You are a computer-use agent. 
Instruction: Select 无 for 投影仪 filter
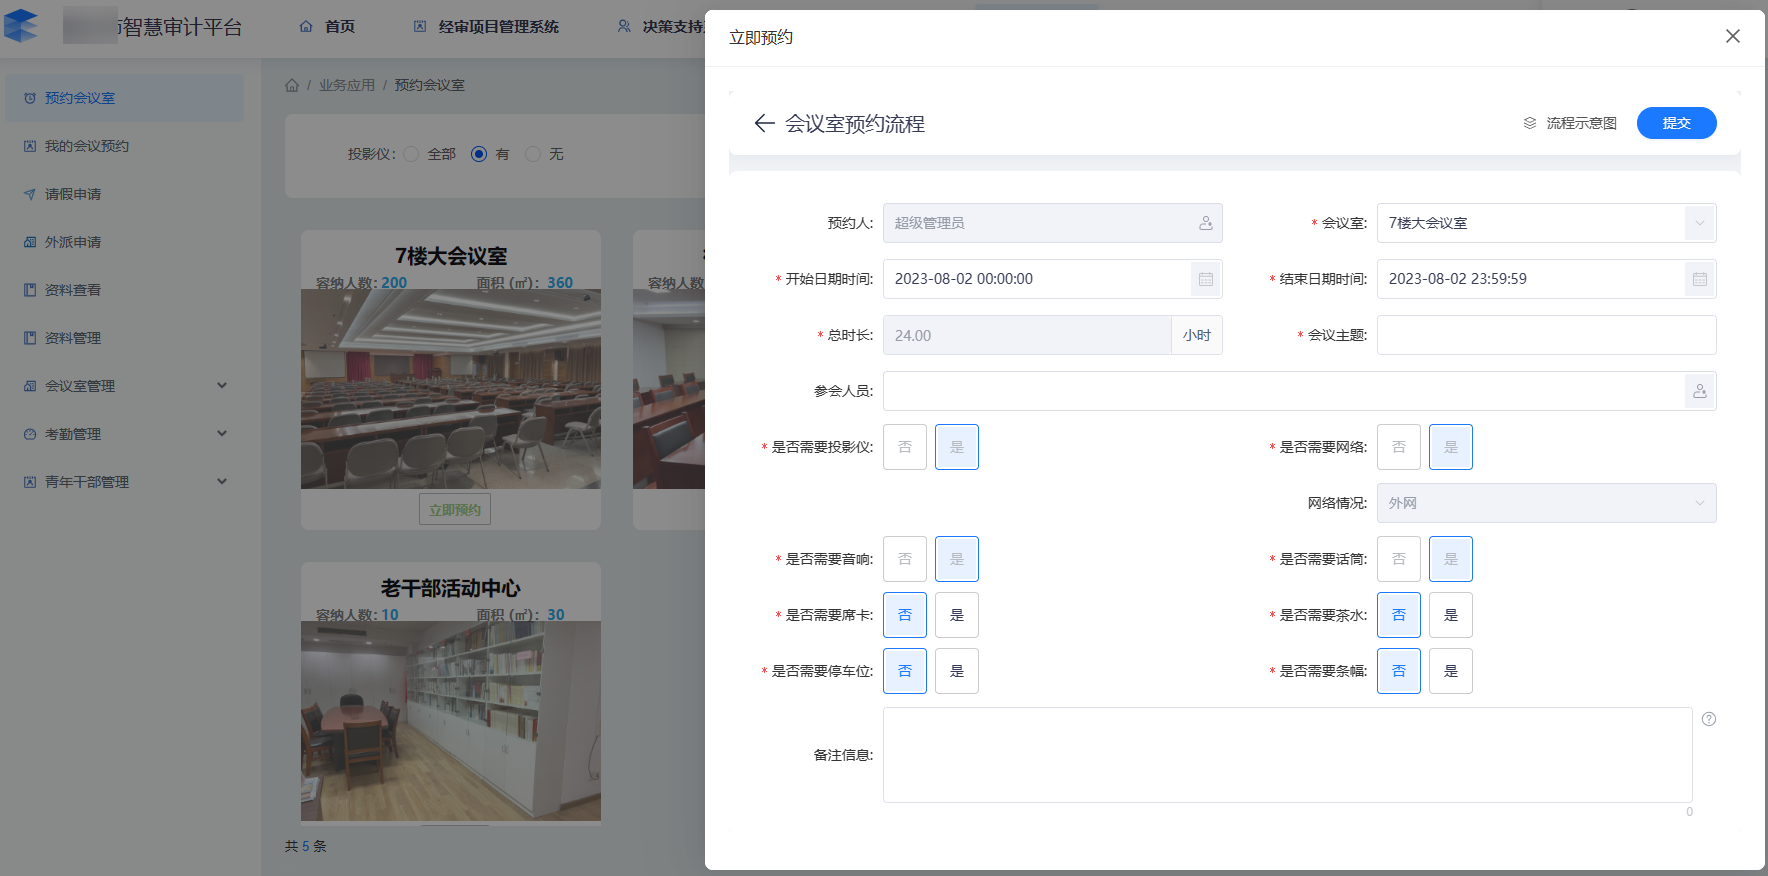(x=533, y=154)
